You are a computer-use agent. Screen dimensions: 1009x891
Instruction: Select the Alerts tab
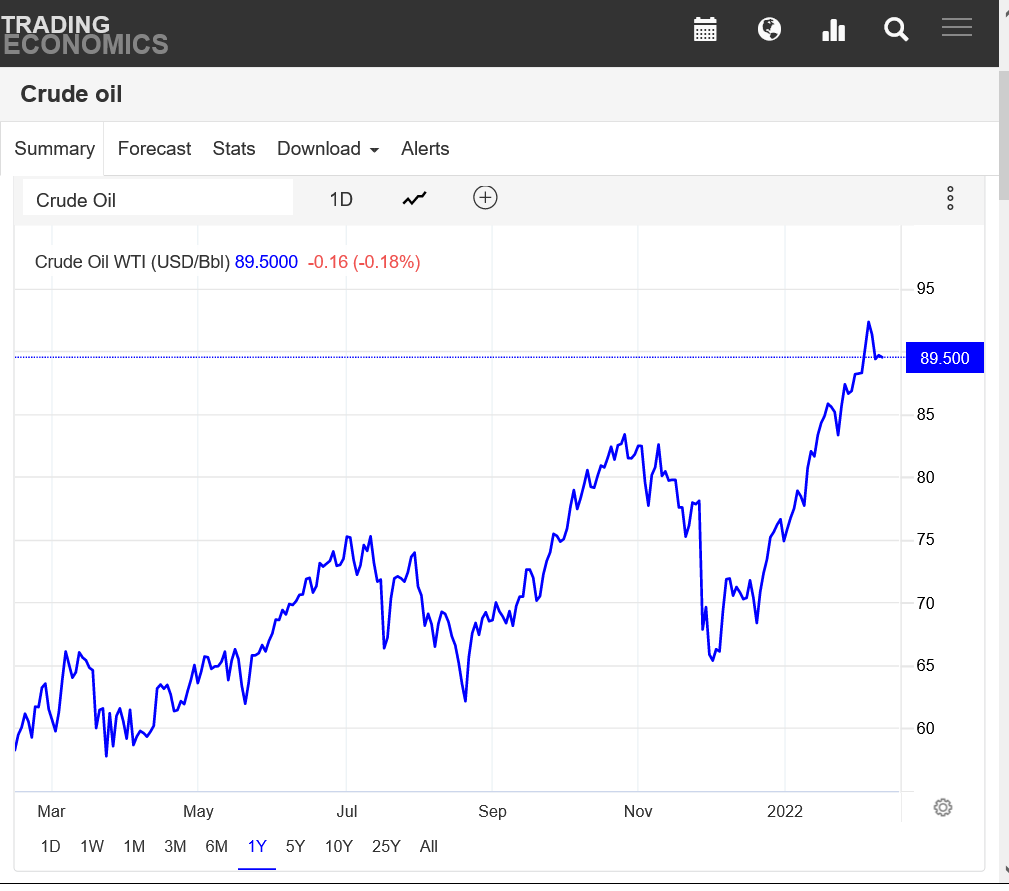click(x=425, y=149)
